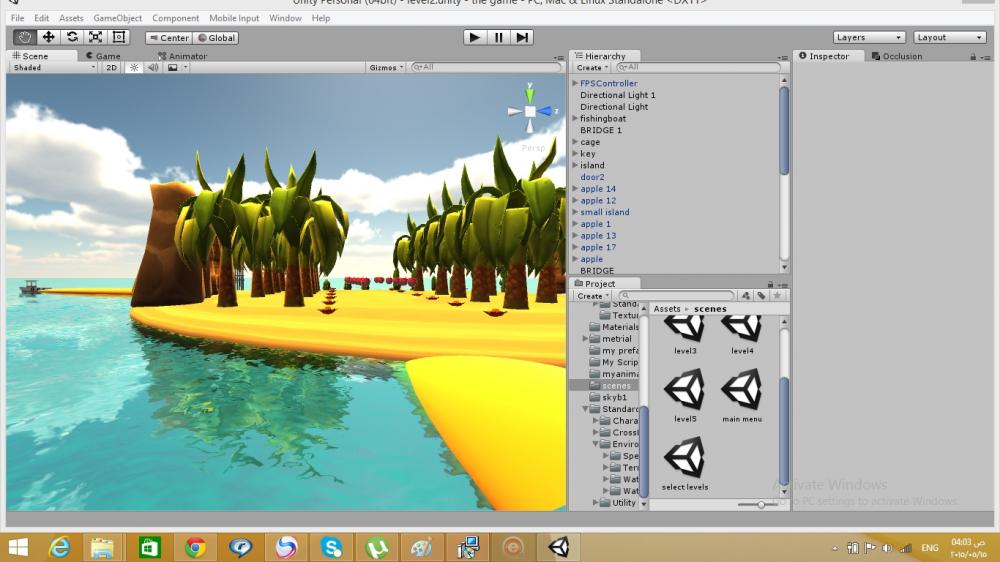1000x562 pixels.
Task: Open the Layout dropdown
Action: tap(950, 38)
